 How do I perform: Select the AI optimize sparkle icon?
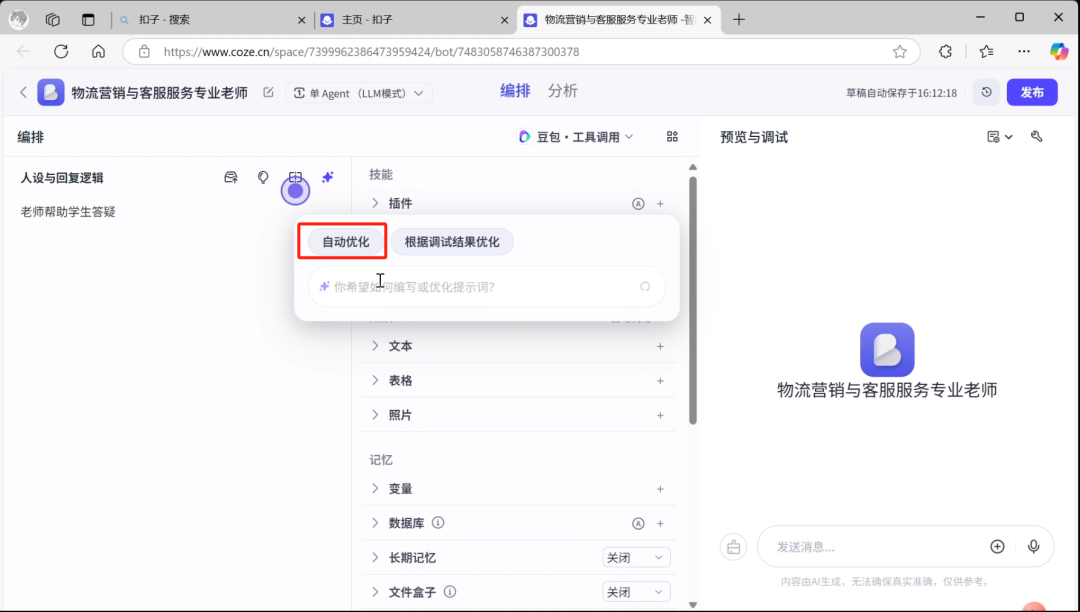tap(327, 177)
